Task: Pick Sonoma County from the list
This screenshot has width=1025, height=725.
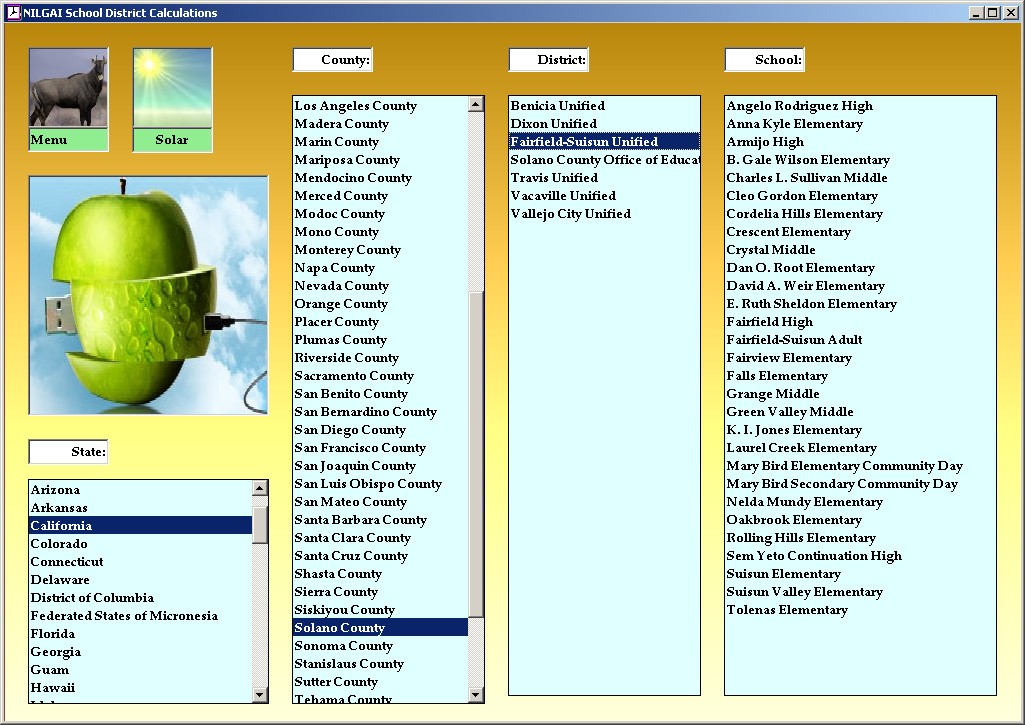Action: 343,646
